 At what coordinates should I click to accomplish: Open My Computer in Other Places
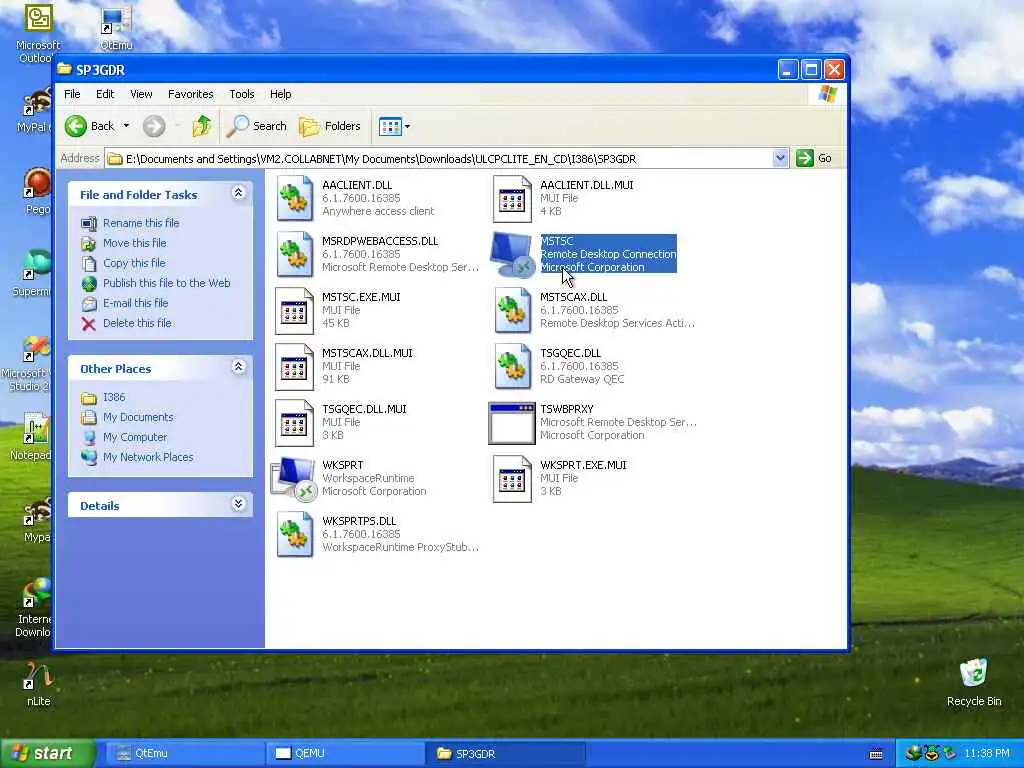click(x=135, y=438)
